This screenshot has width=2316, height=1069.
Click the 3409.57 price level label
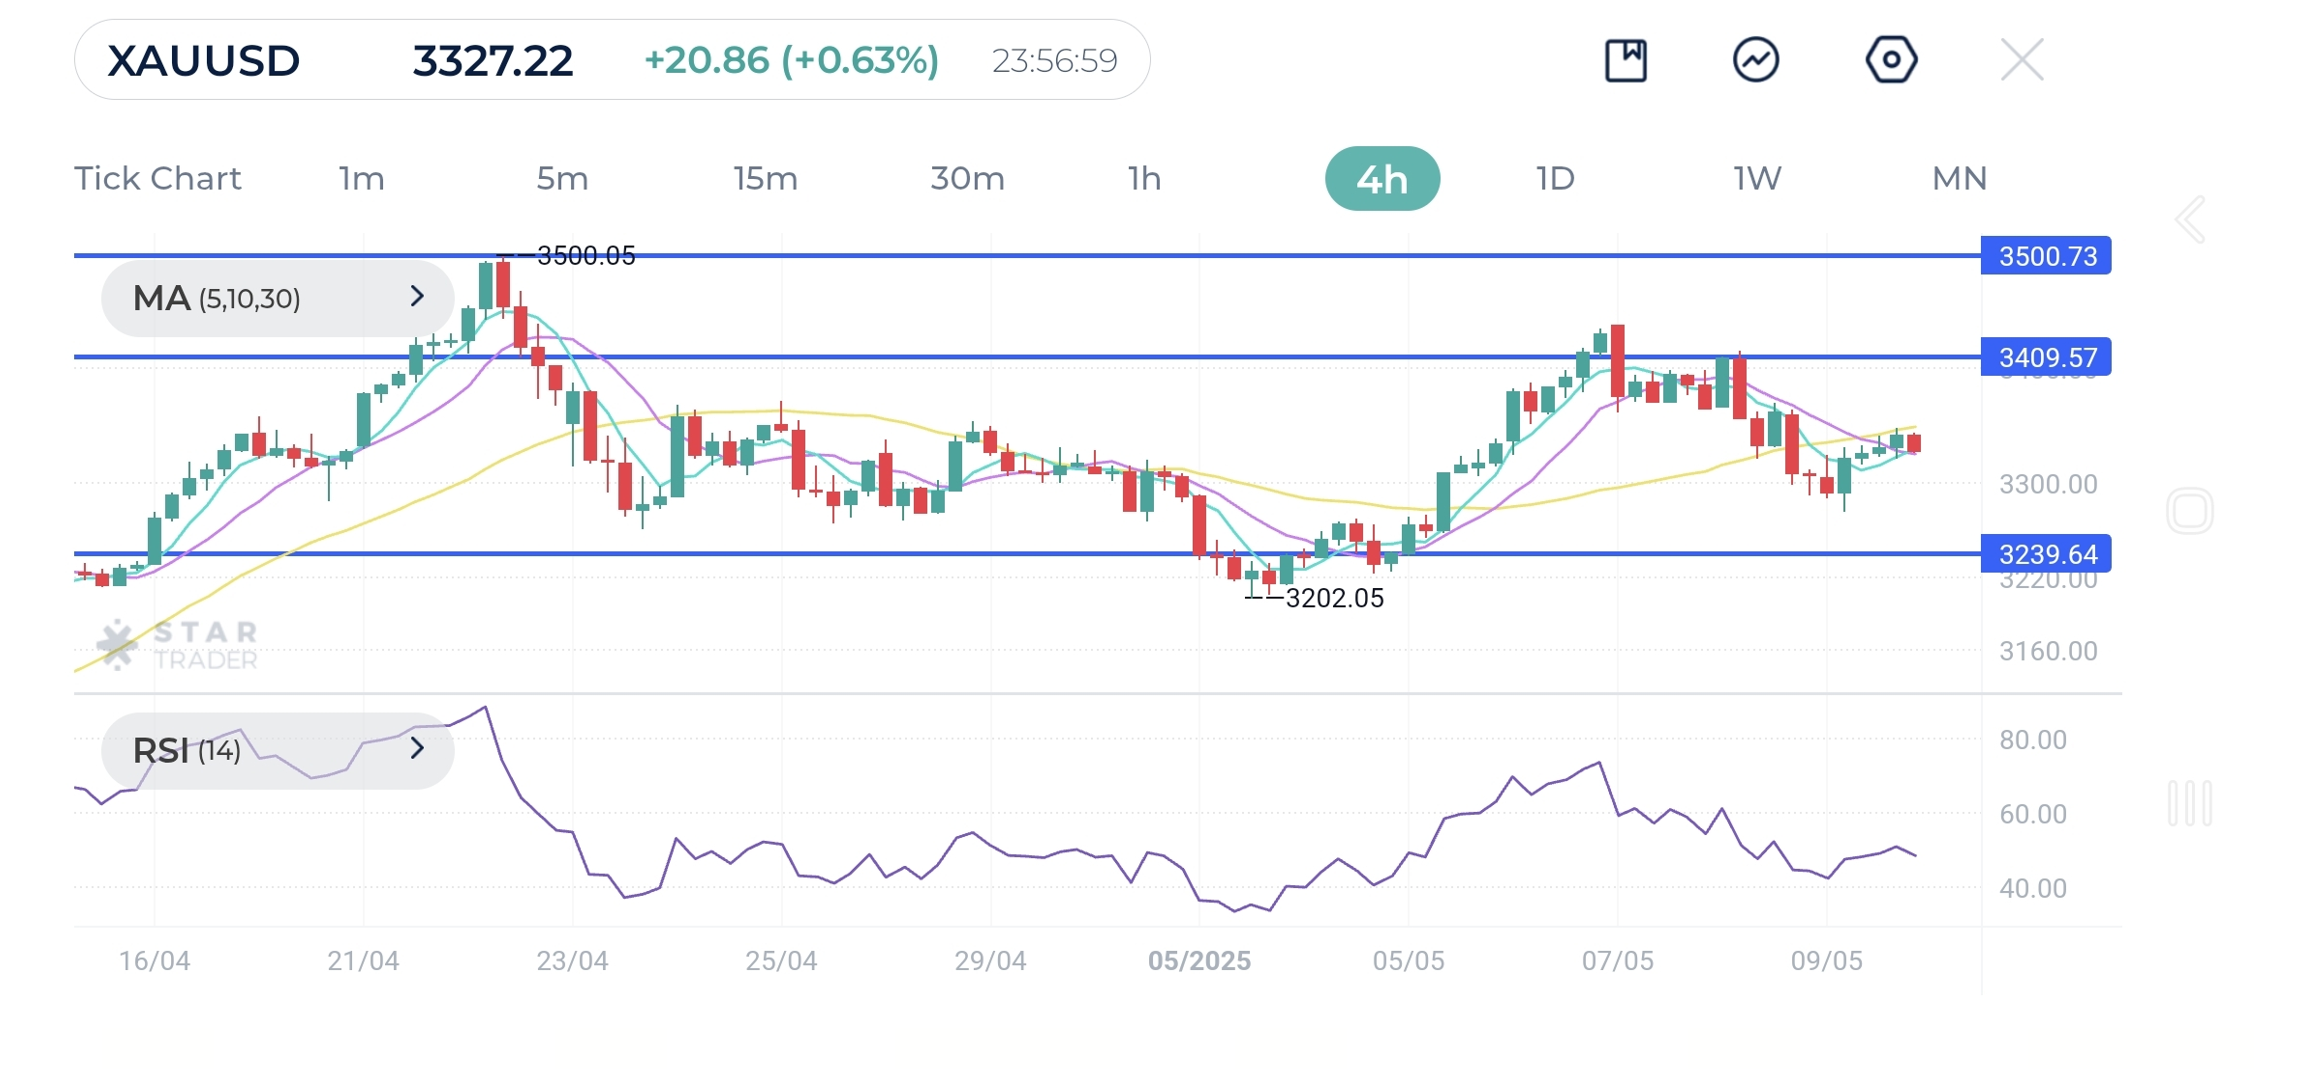click(x=2045, y=357)
